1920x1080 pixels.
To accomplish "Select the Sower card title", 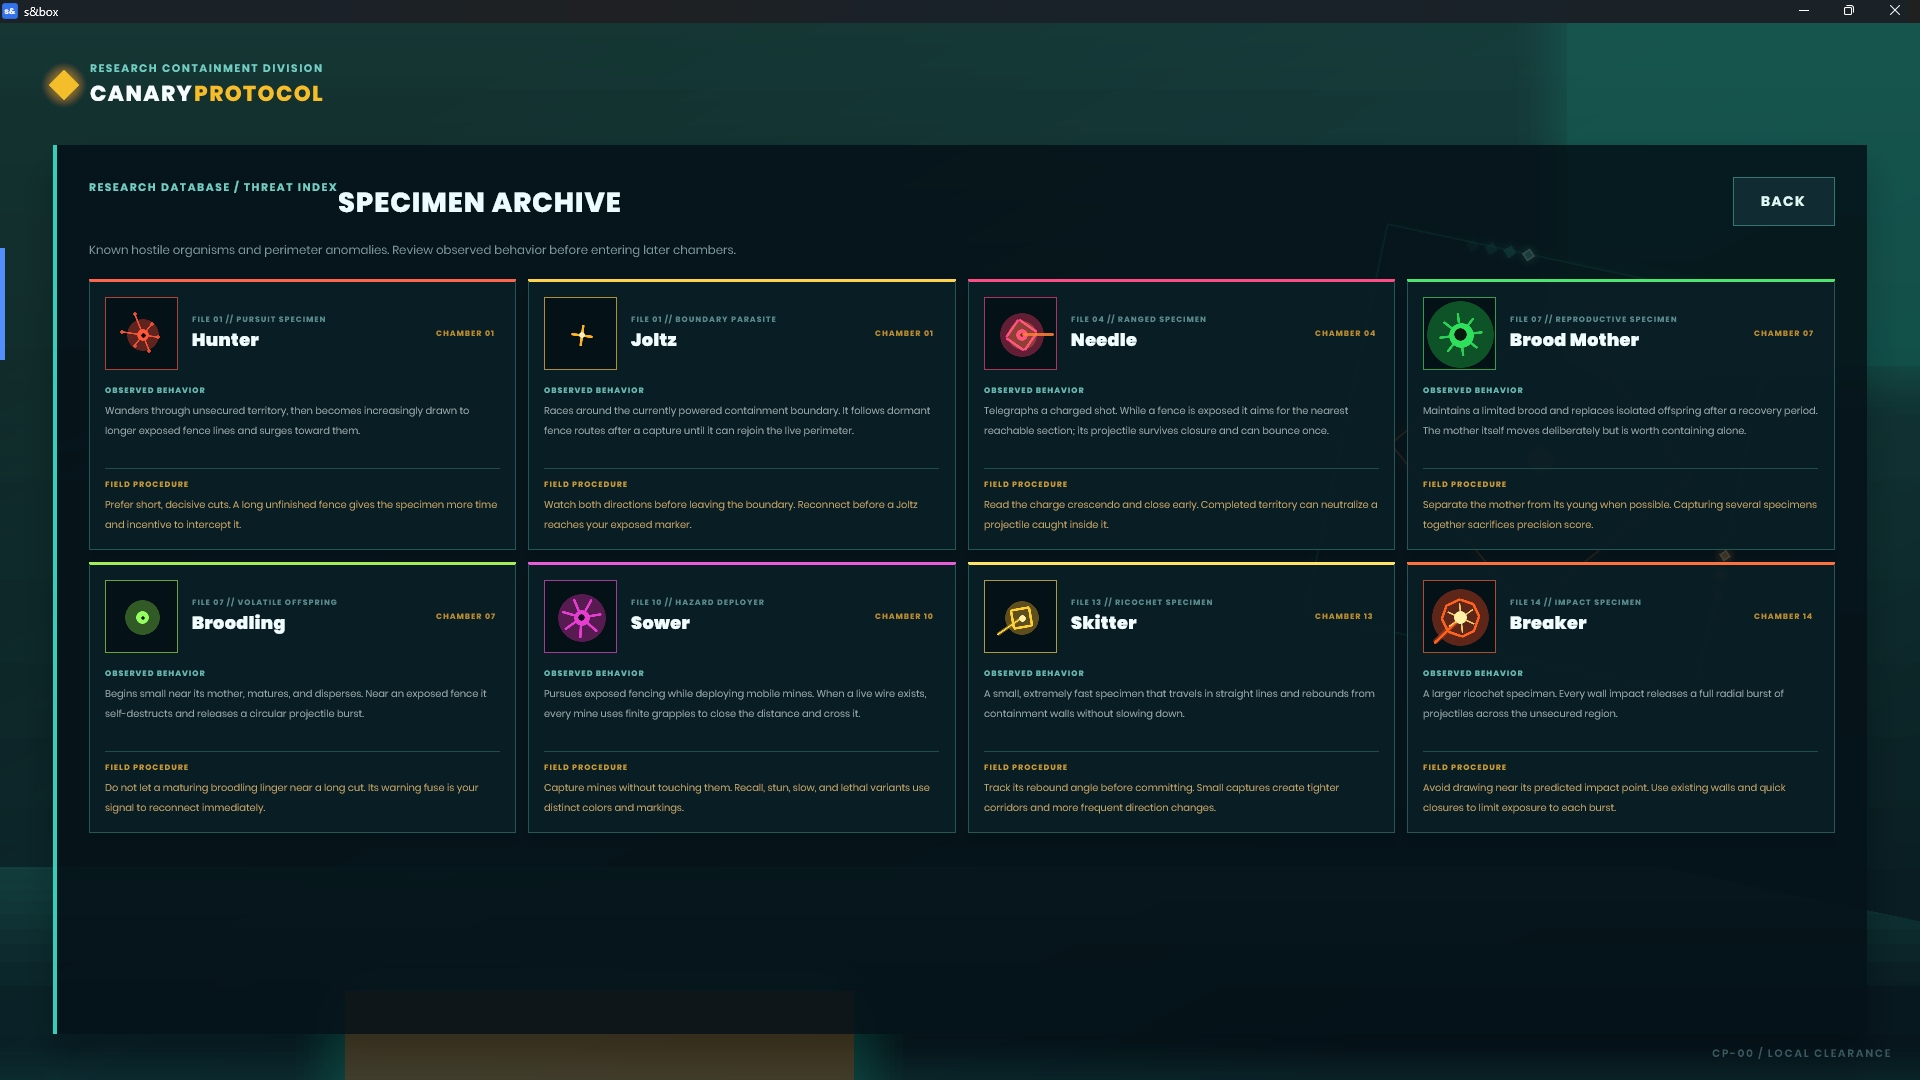I will (x=660, y=623).
